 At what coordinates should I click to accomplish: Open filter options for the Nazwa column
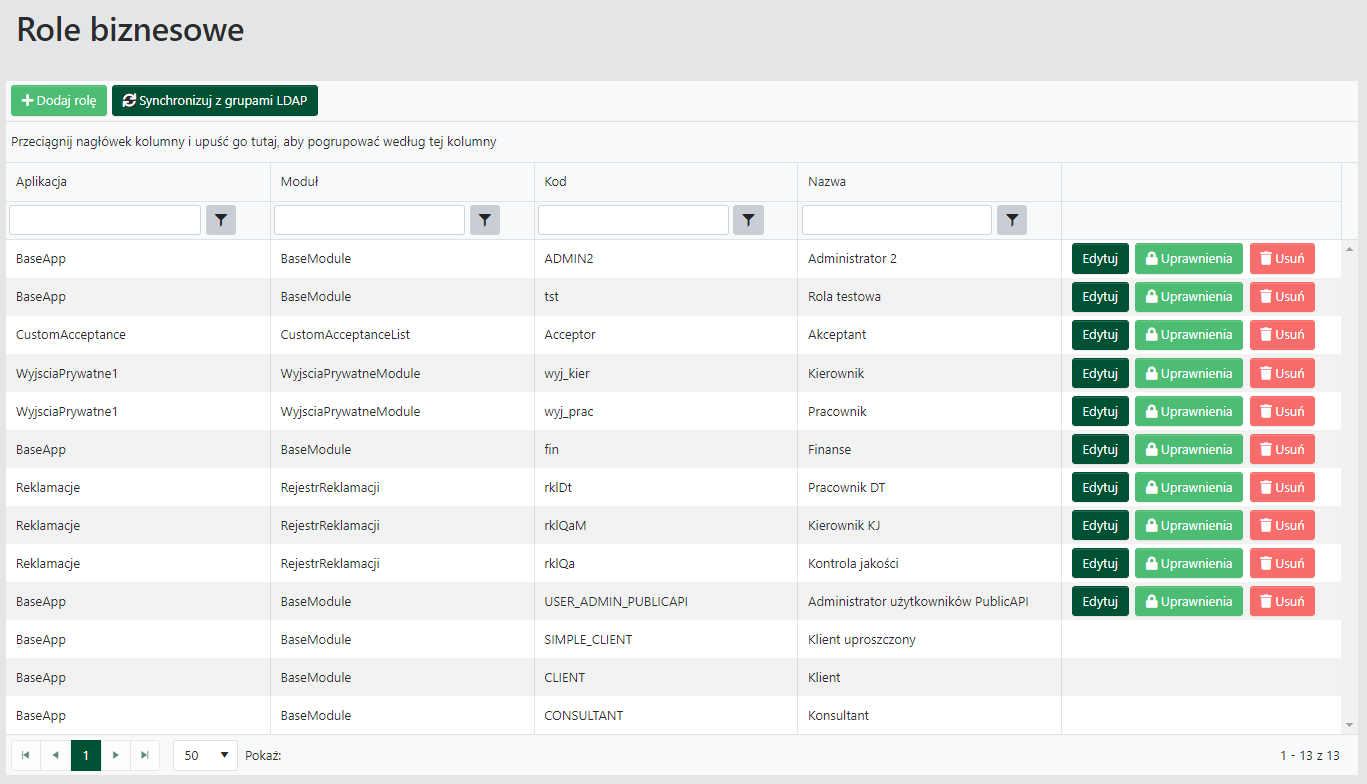(1012, 220)
